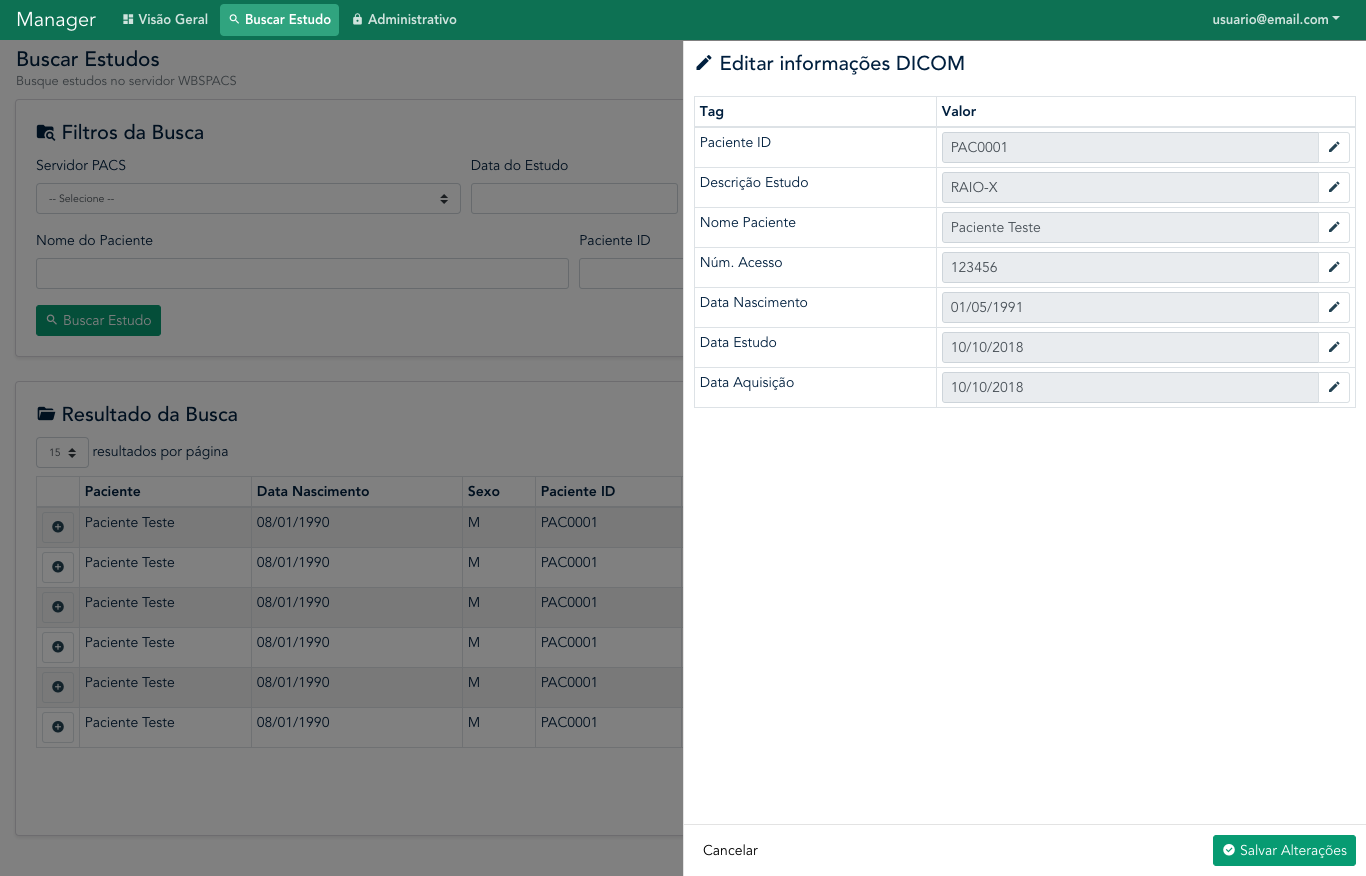Click the Data do Estudo field
The height and width of the screenshot is (876, 1366).
575,198
